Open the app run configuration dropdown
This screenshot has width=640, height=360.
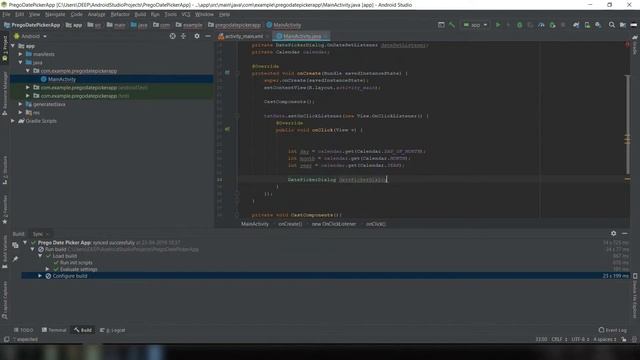tap(475, 25)
